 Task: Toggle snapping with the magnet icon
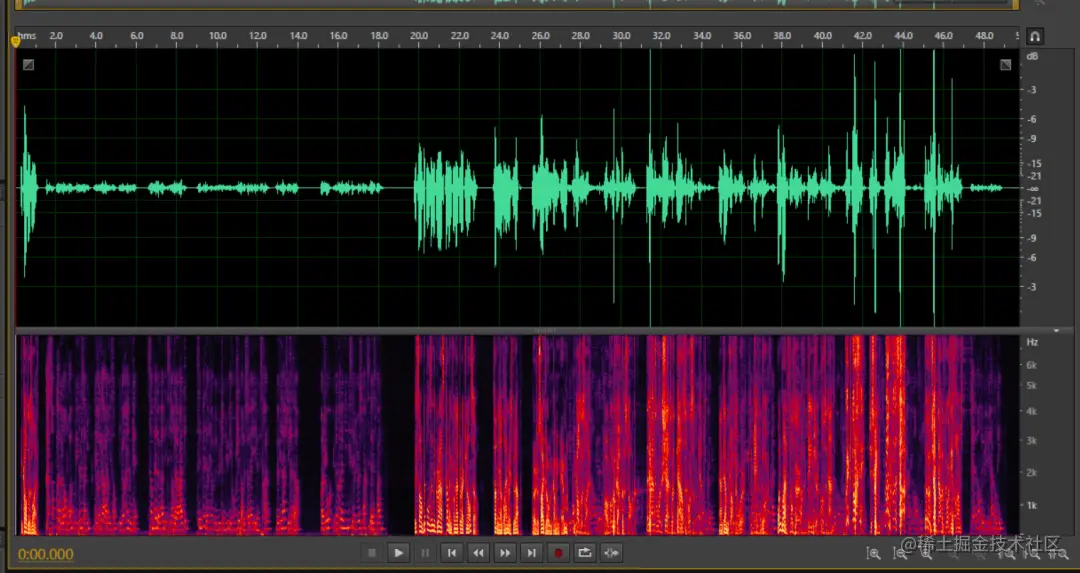[1035, 36]
